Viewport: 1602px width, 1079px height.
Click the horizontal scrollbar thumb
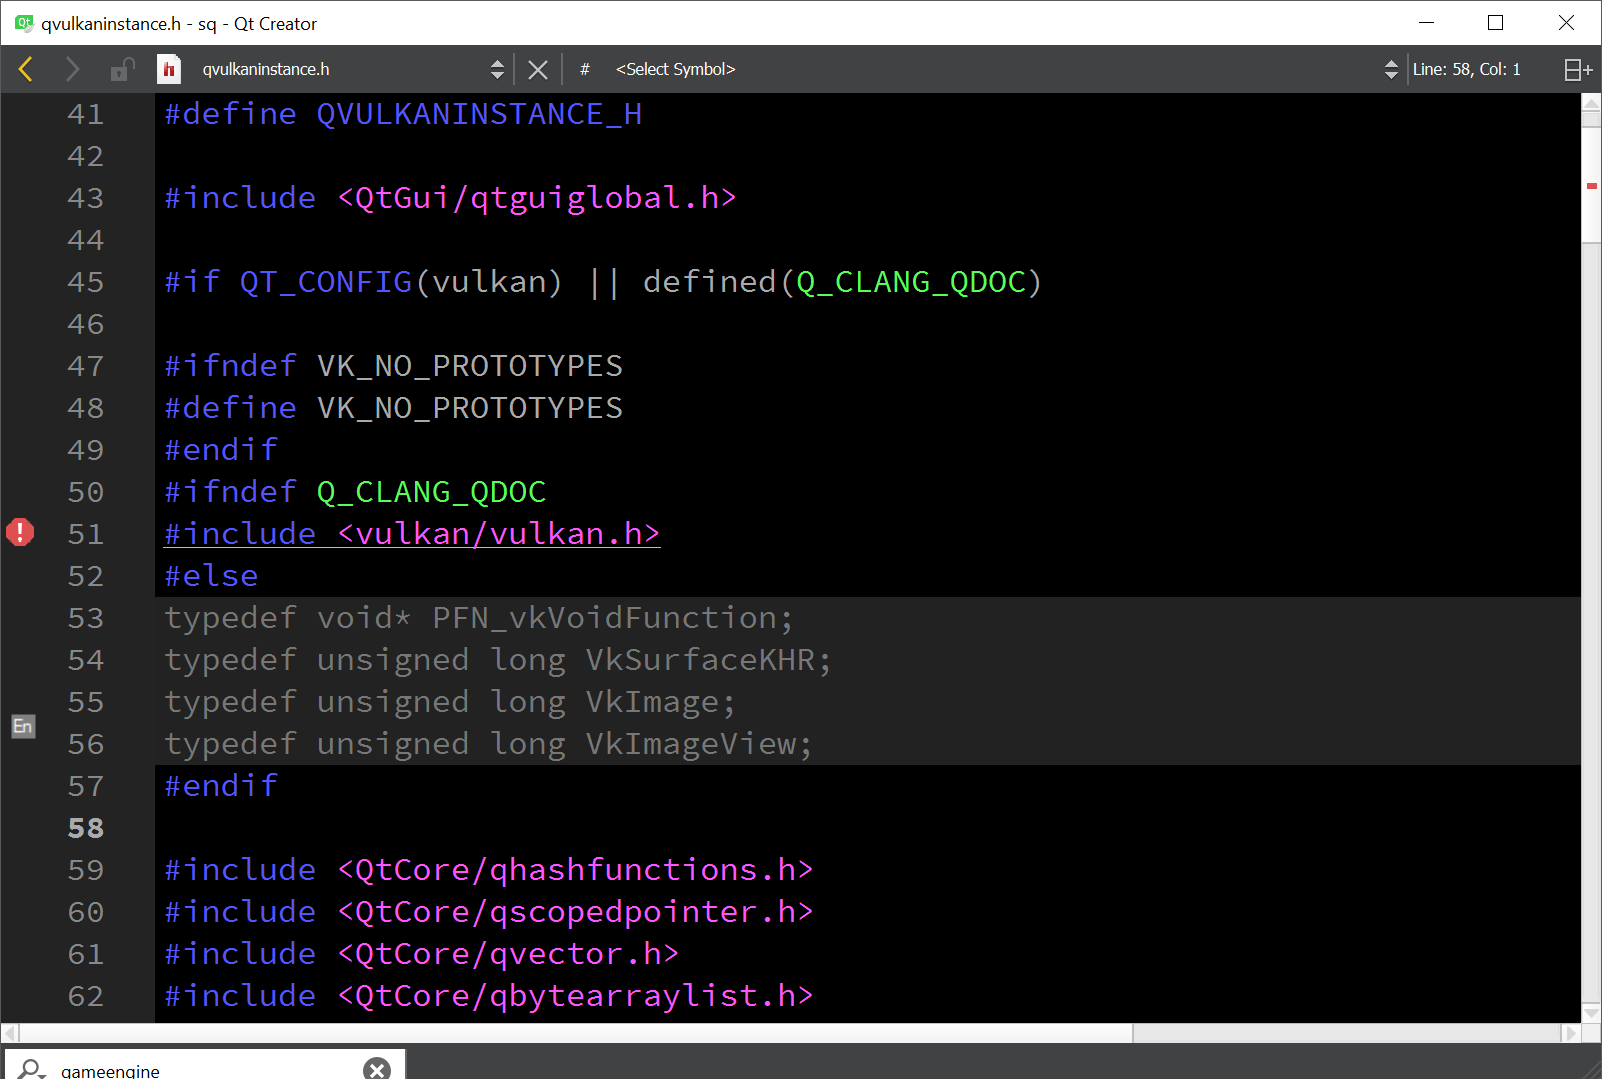(x=575, y=1033)
